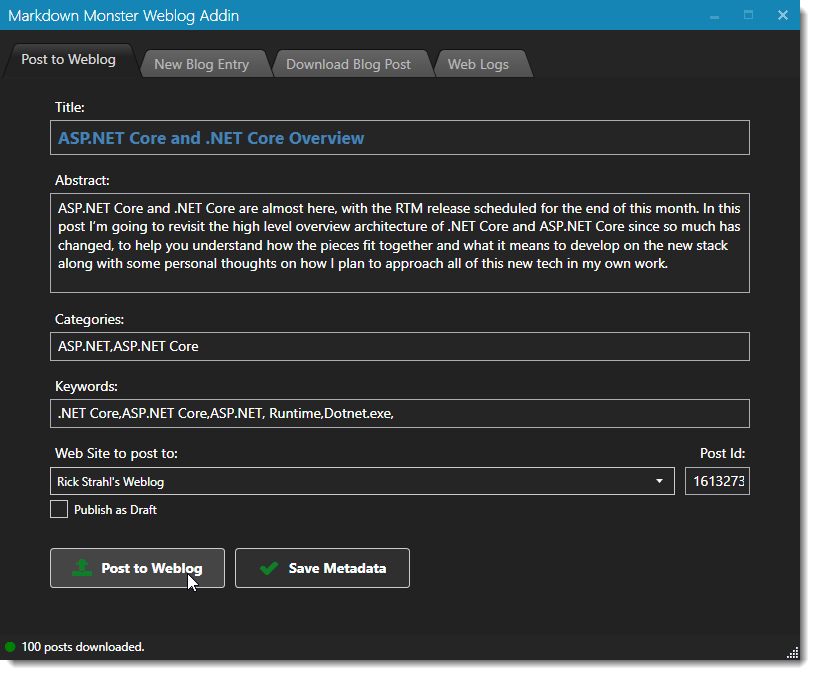
Task: Click the 'Keywords:' label
Action: click(x=86, y=387)
